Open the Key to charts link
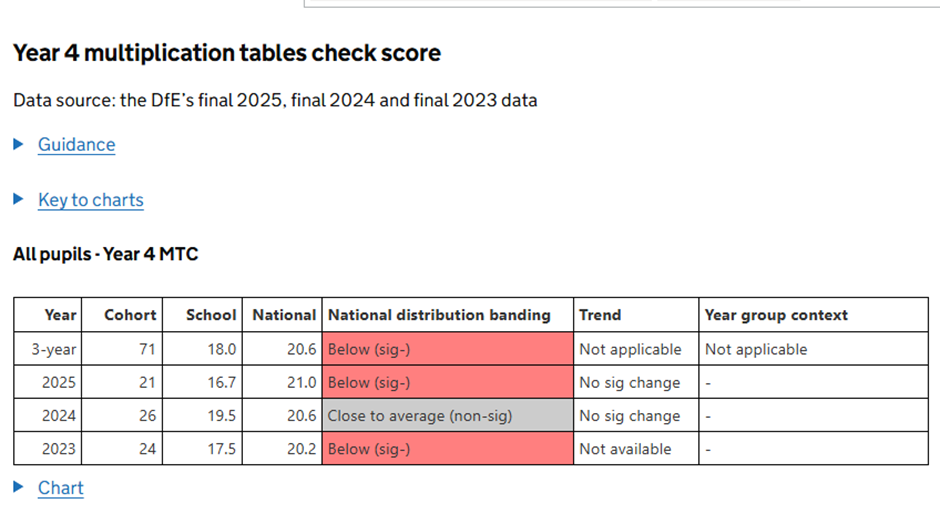Image resolution: width=940 pixels, height=524 pixels. 90,200
